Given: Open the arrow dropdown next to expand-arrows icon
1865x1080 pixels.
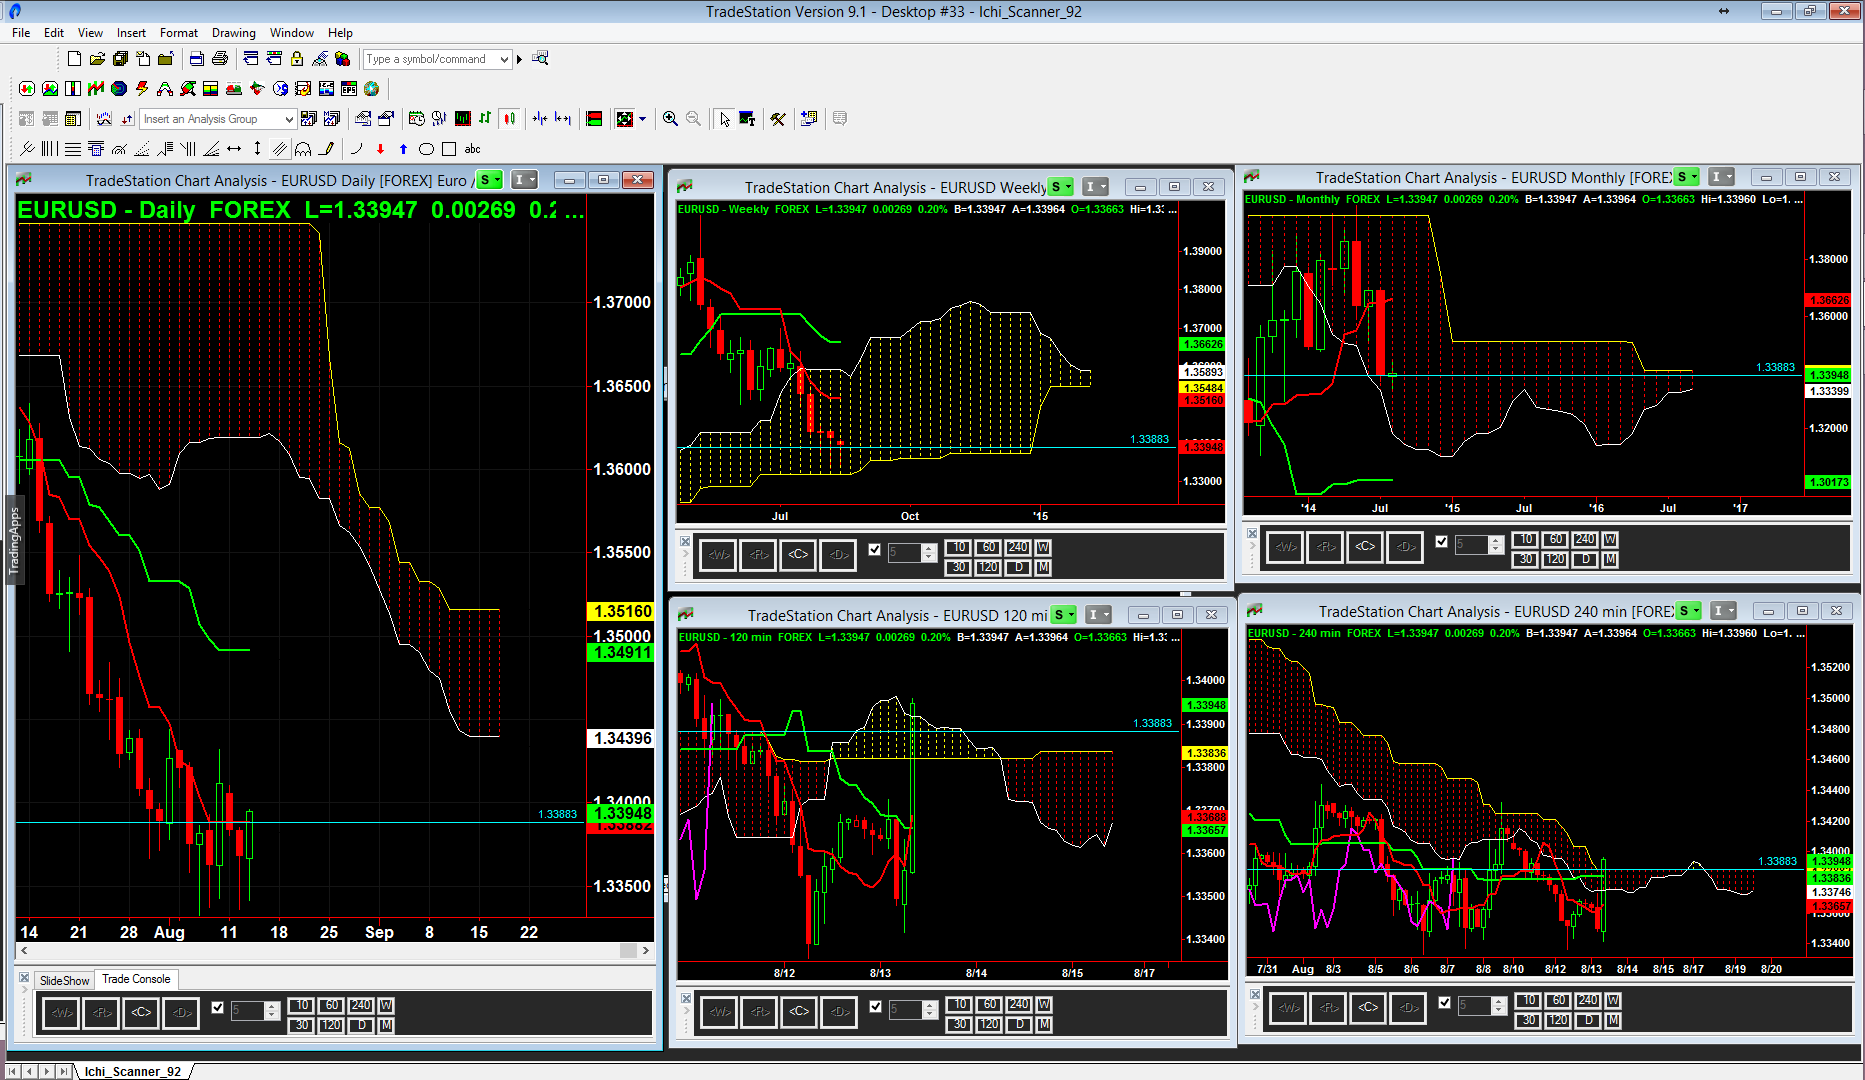Looking at the screenshot, I should [x=642, y=119].
